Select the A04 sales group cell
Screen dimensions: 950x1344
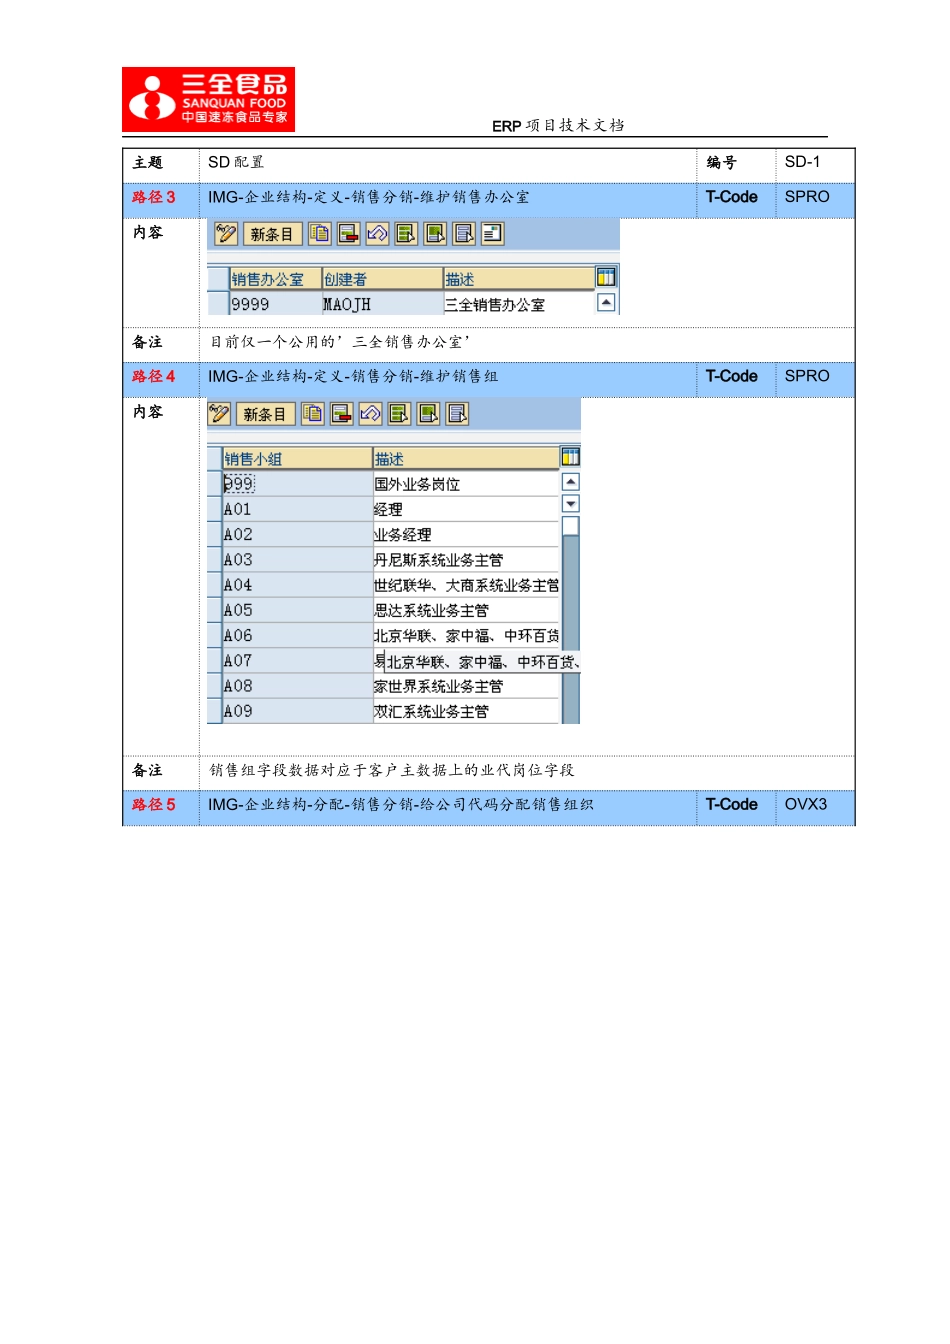(297, 585)
